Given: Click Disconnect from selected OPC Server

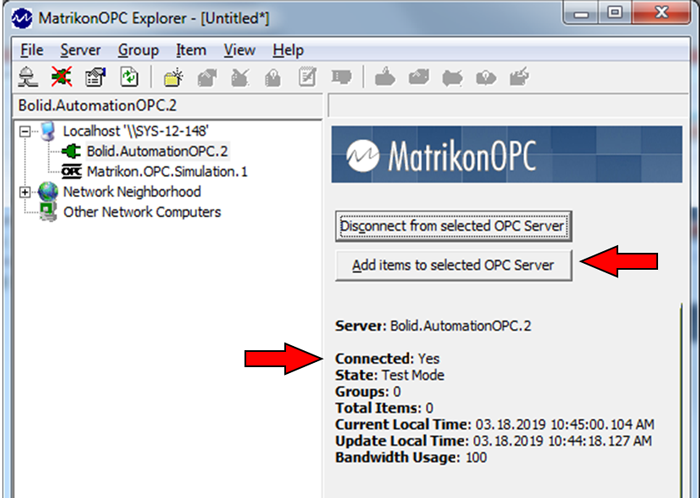Looking at the screenshot, I should point(453,226).
